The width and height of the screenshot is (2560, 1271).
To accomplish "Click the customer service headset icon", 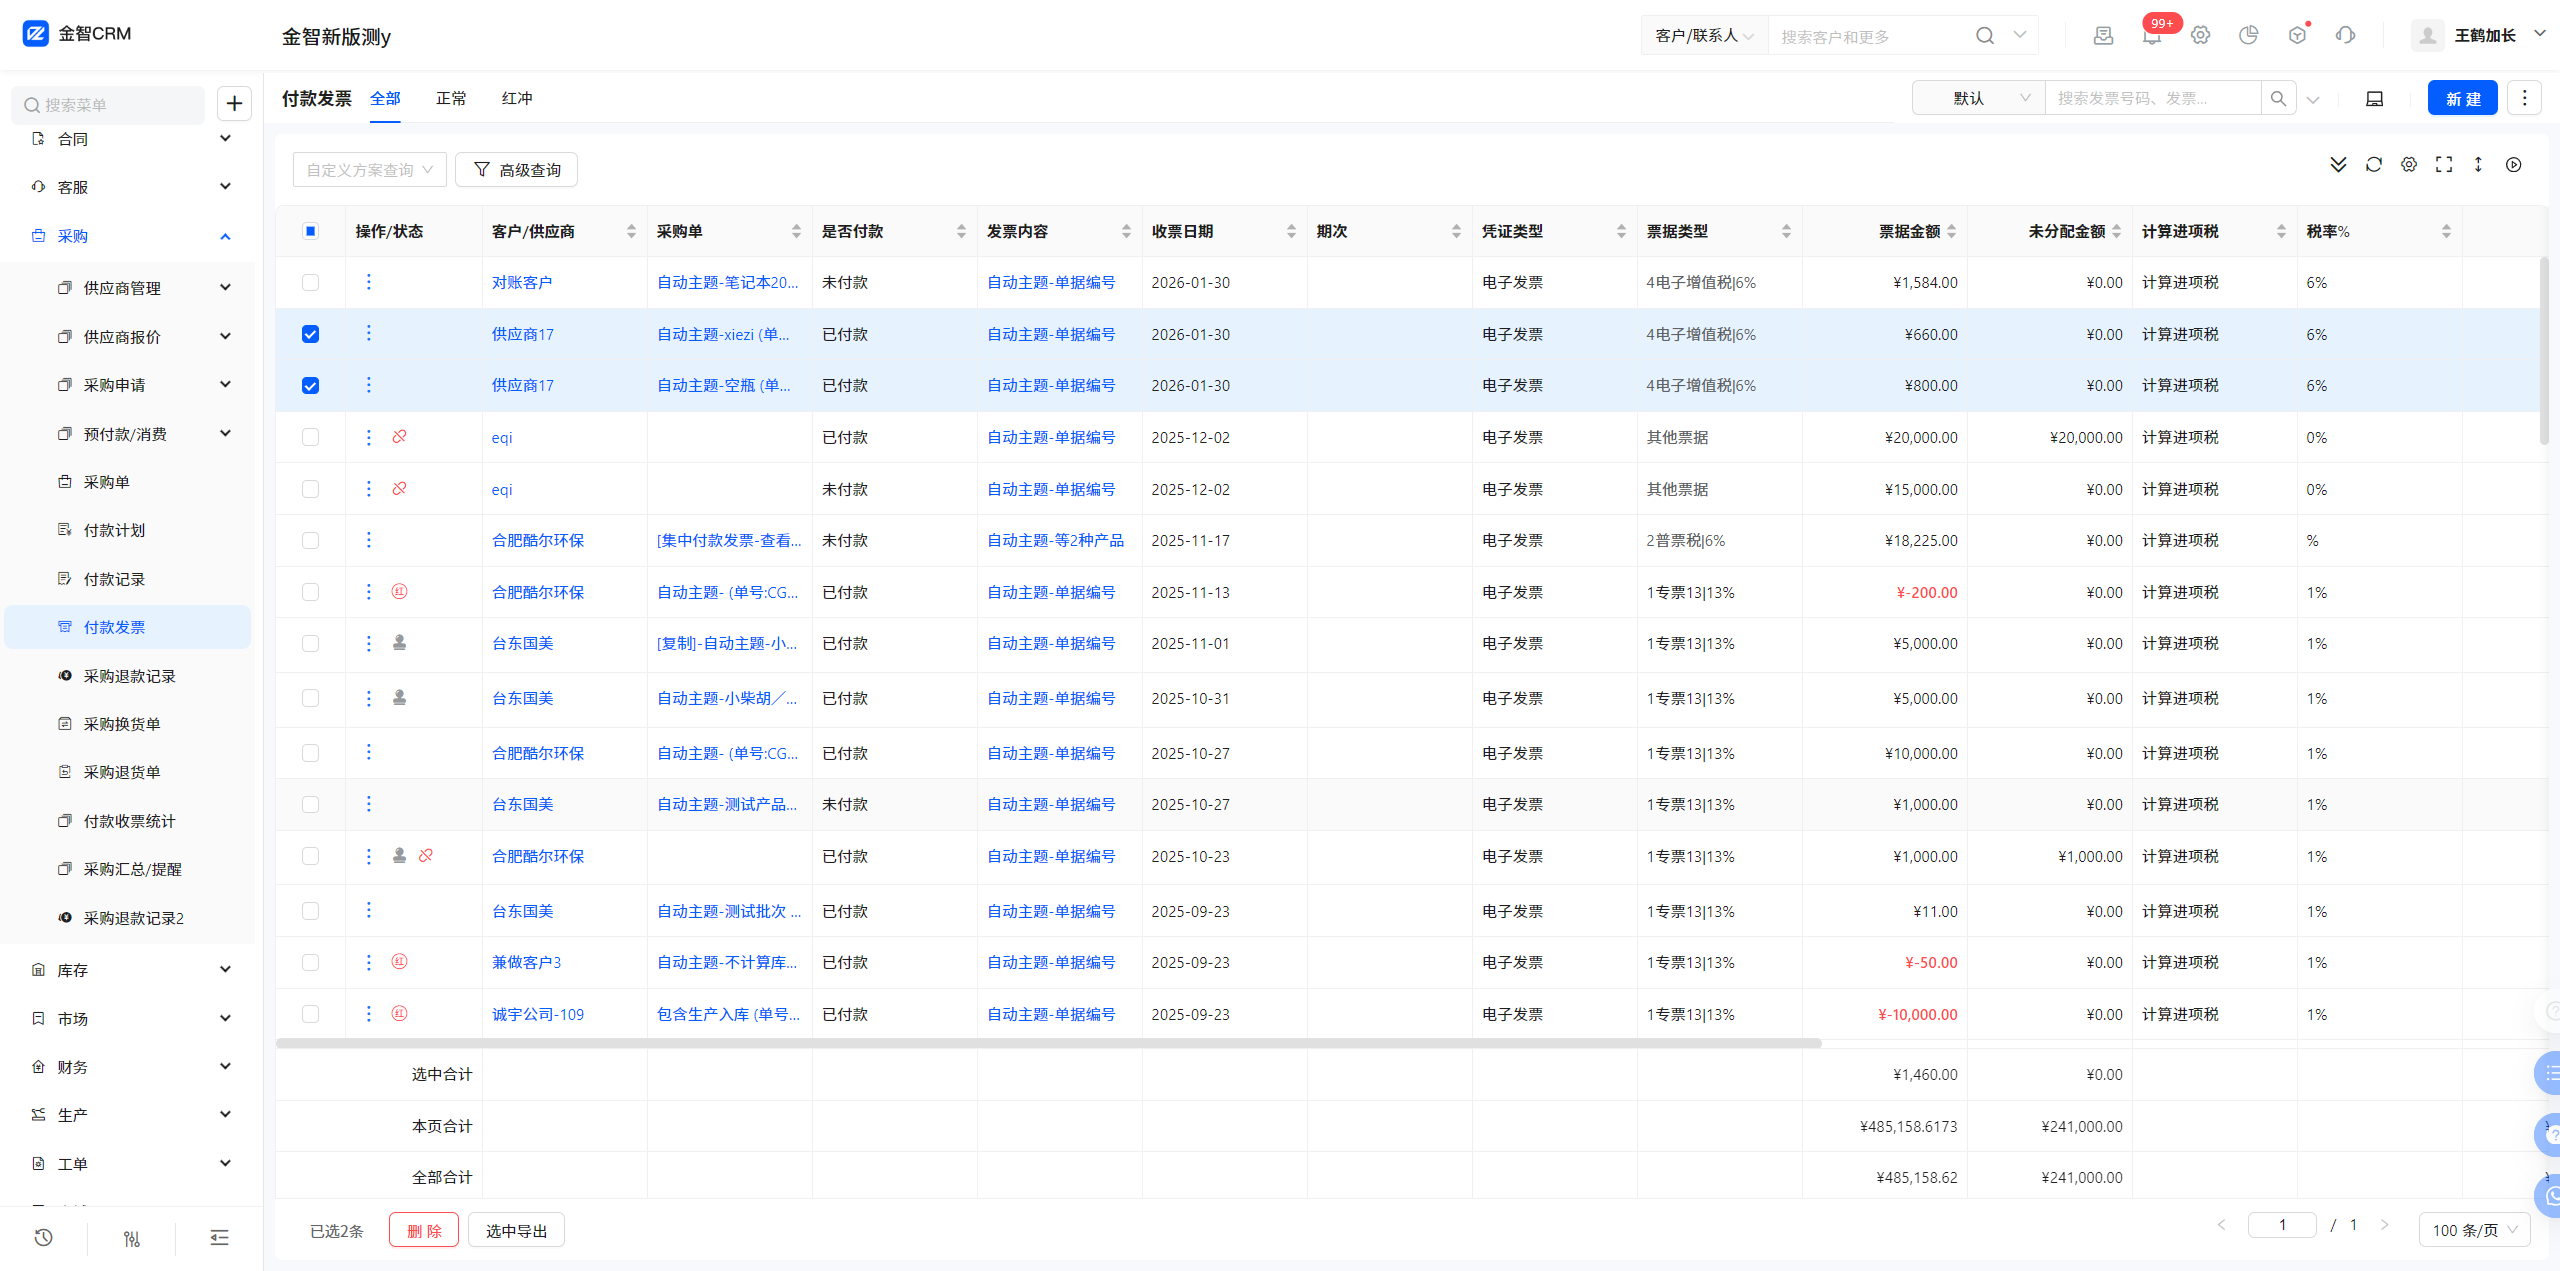I will [x=2345, y=35].
